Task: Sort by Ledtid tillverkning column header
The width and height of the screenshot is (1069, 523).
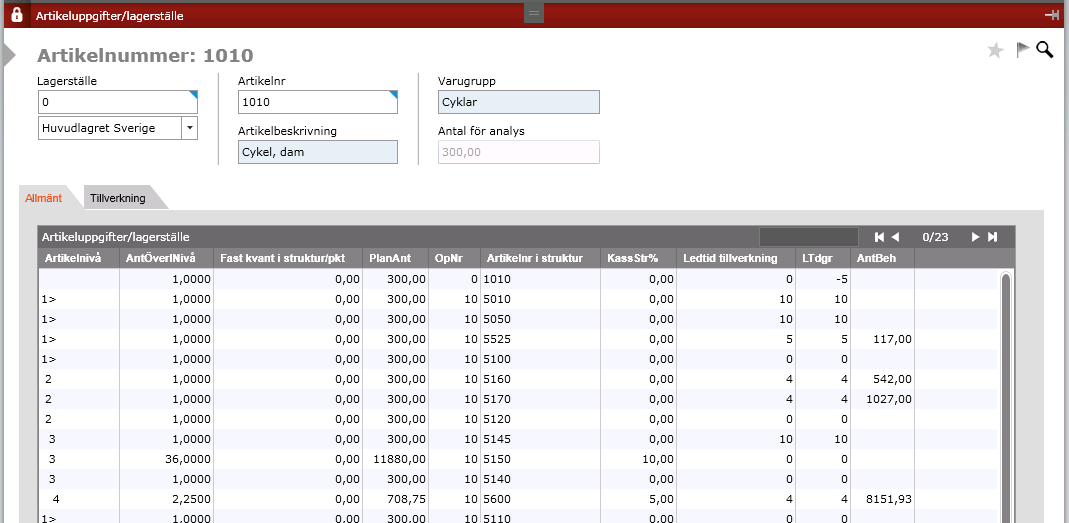Action: [x=736, y=258]
